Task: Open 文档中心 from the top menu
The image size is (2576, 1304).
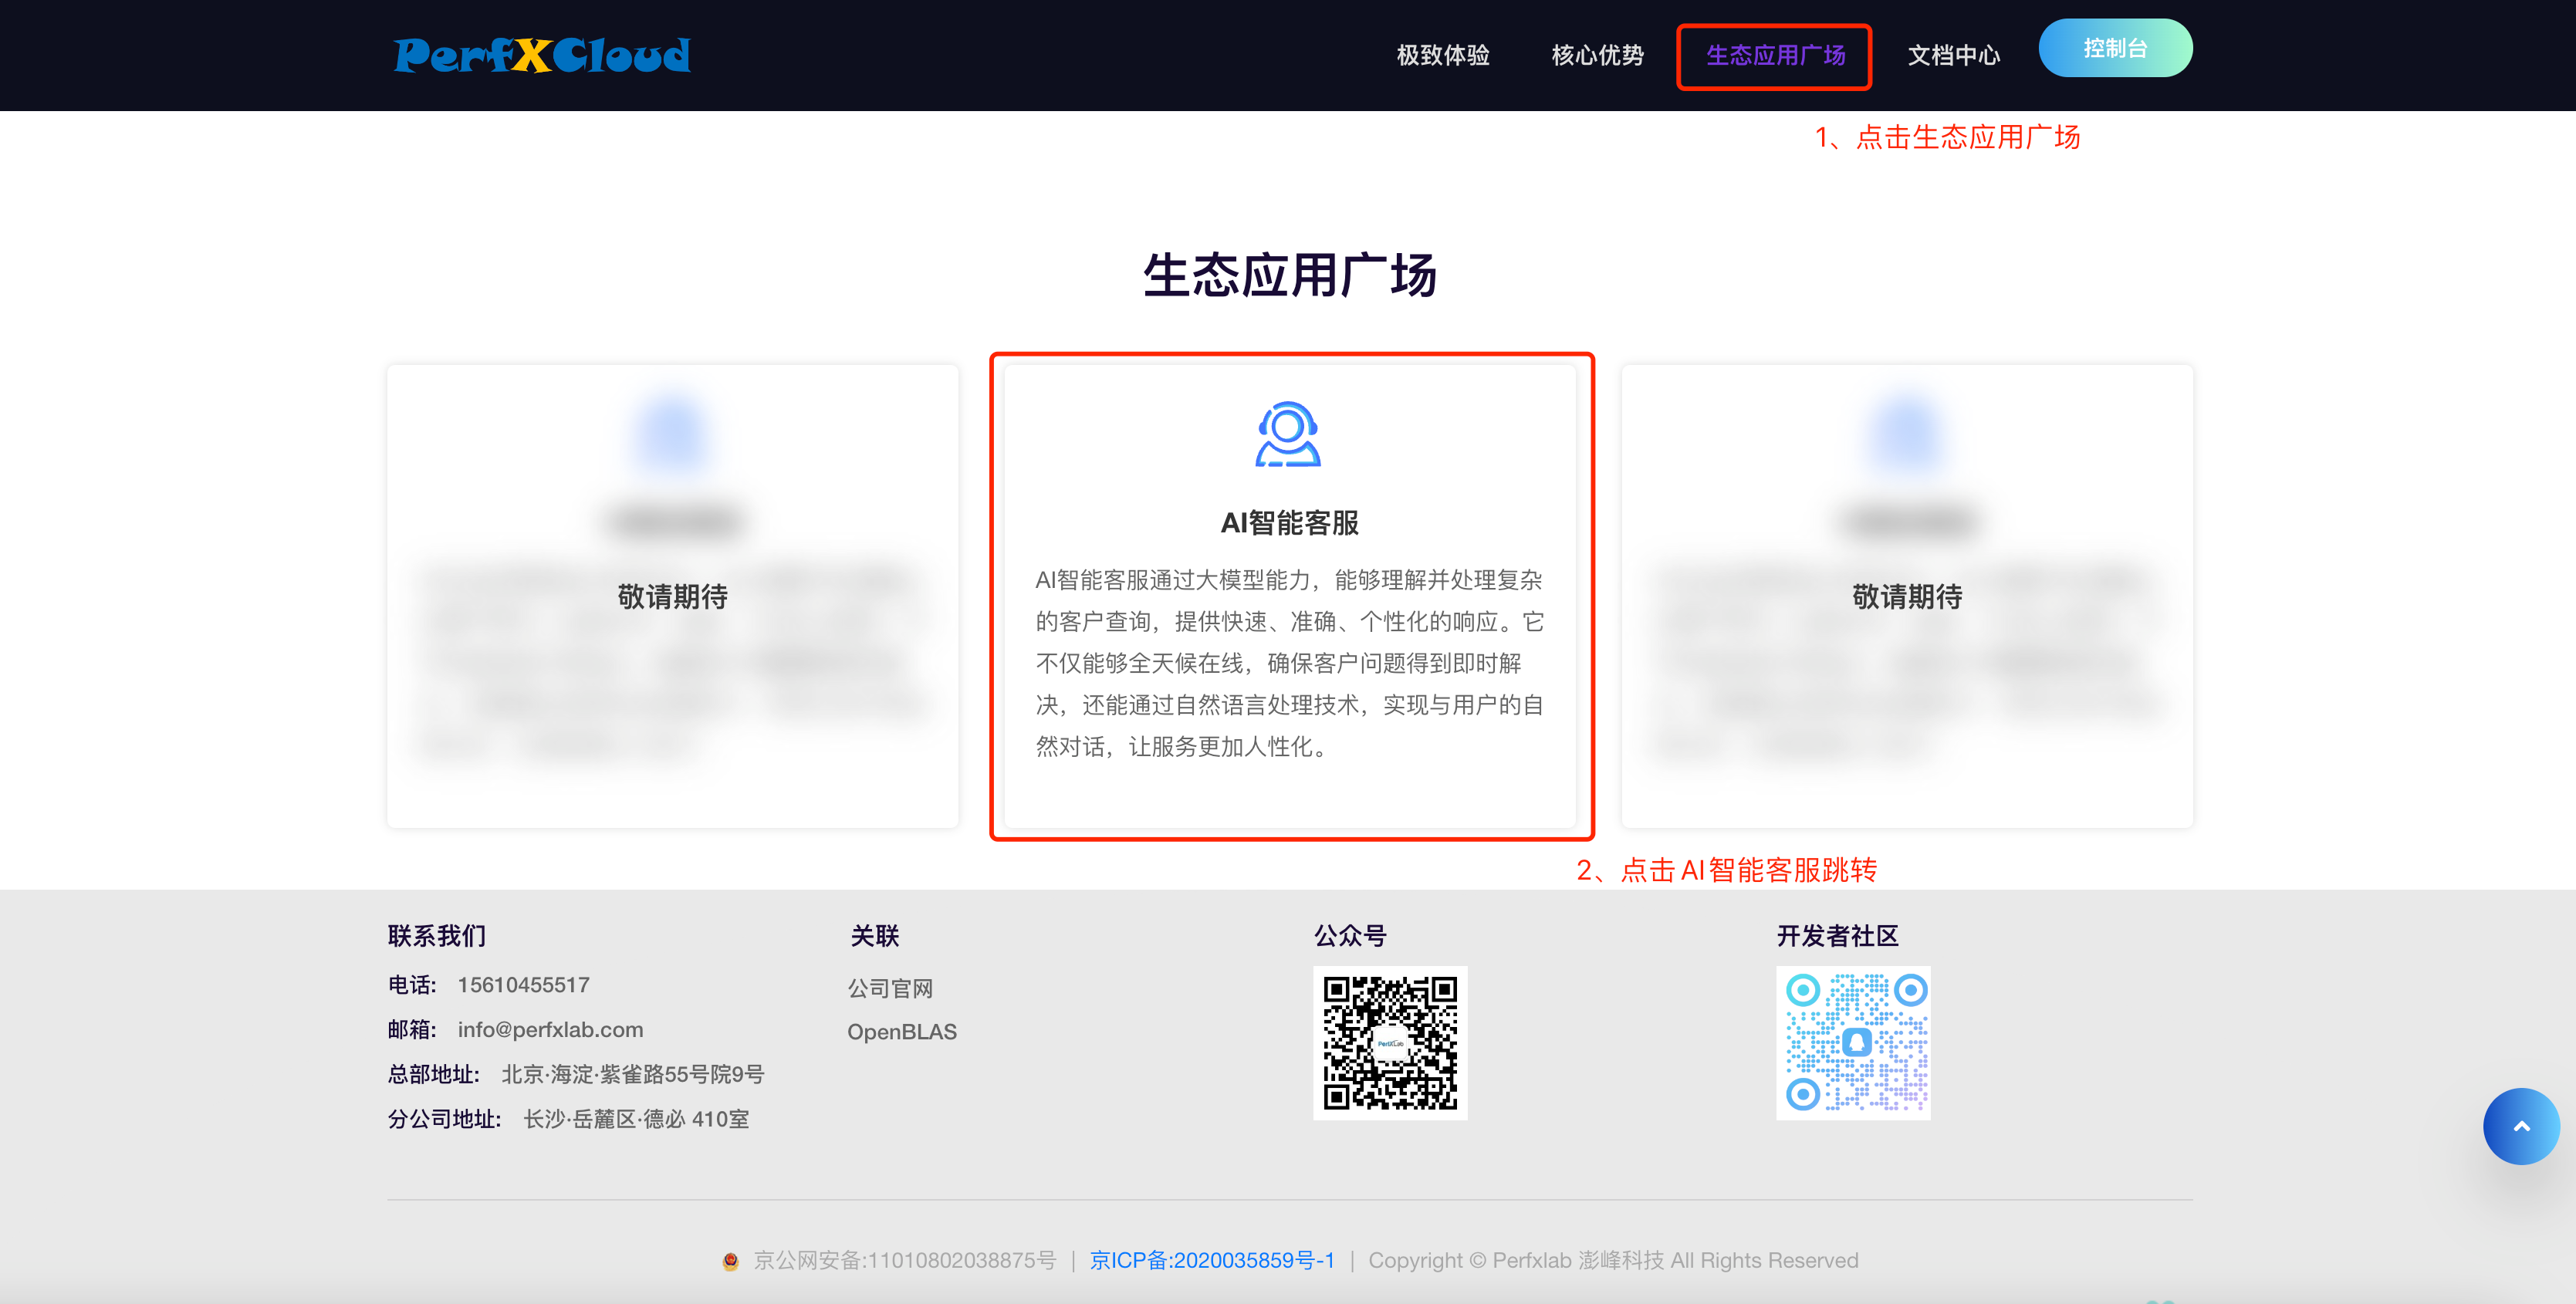Action: (x=1953, y=55)
